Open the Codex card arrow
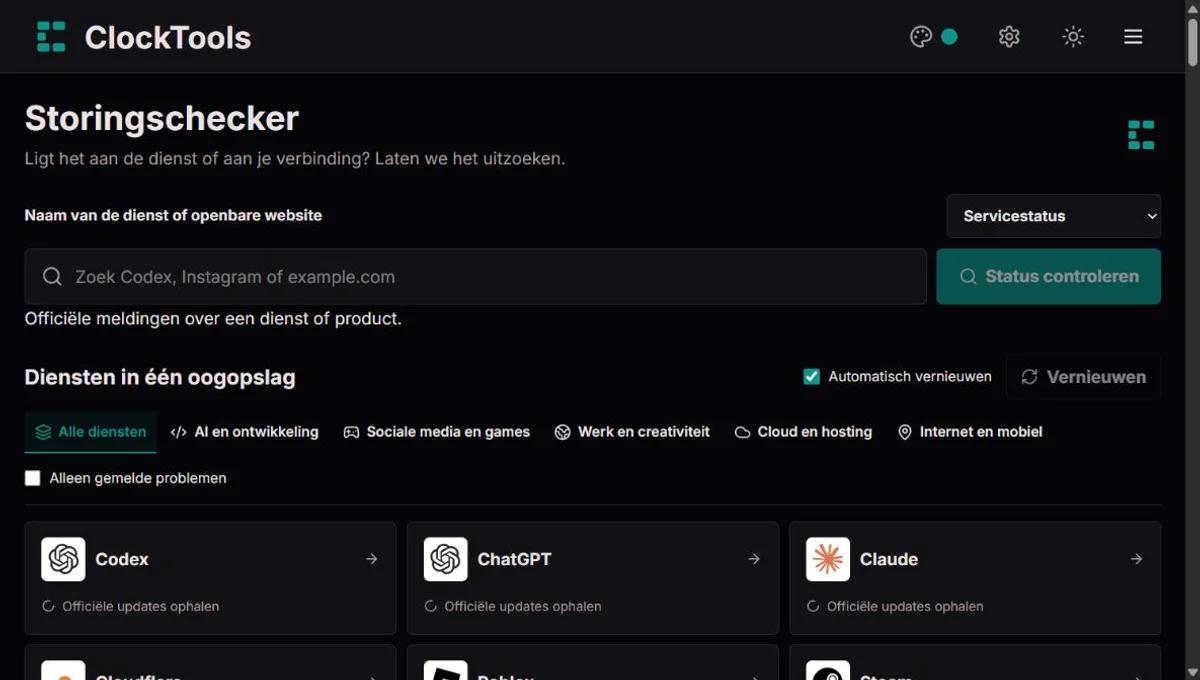1200x680 pixels. click(x=372, y=559)
